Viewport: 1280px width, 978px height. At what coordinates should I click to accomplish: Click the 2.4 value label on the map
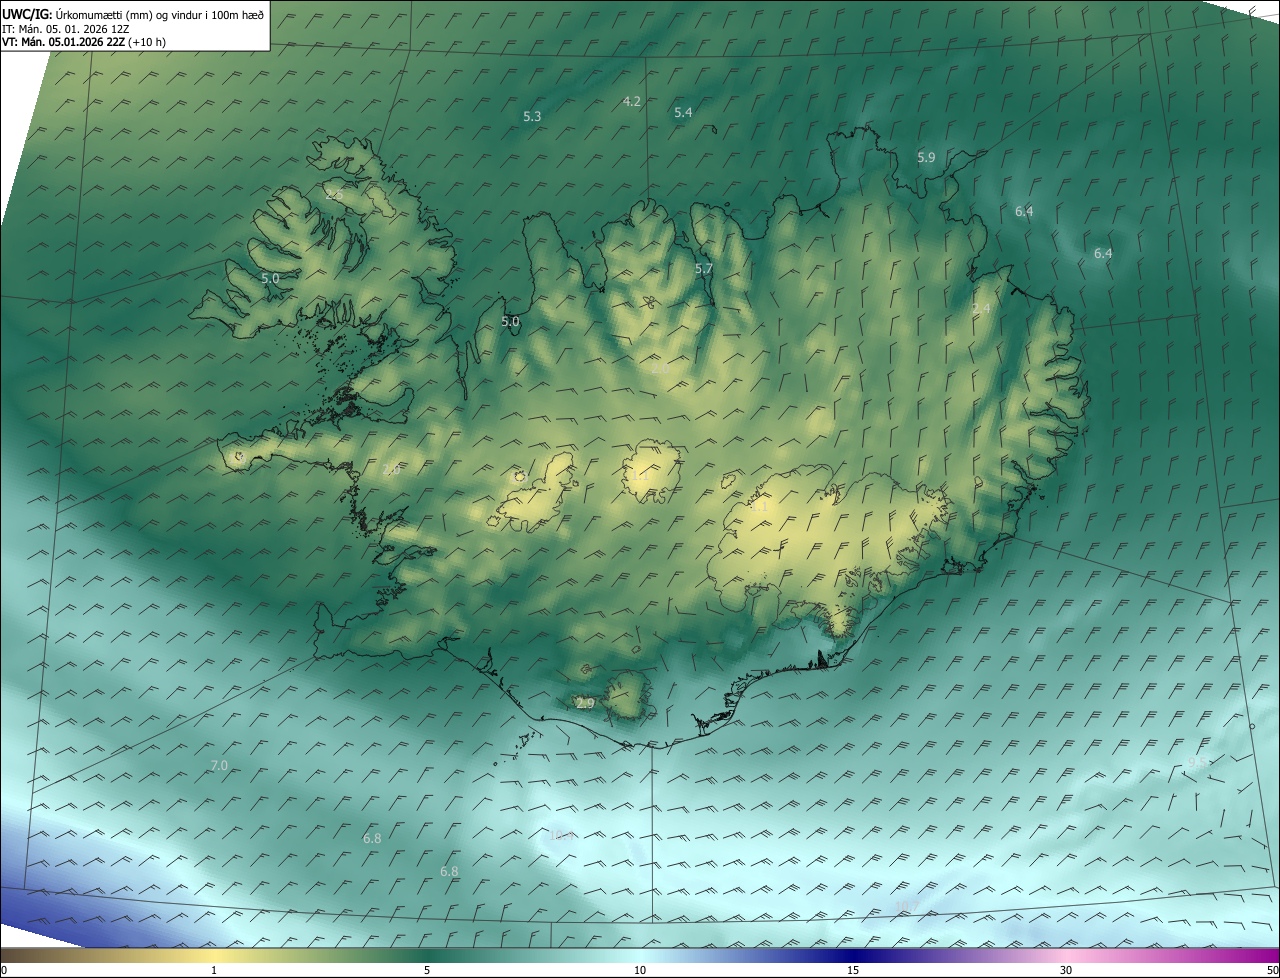tap(981, 309)
